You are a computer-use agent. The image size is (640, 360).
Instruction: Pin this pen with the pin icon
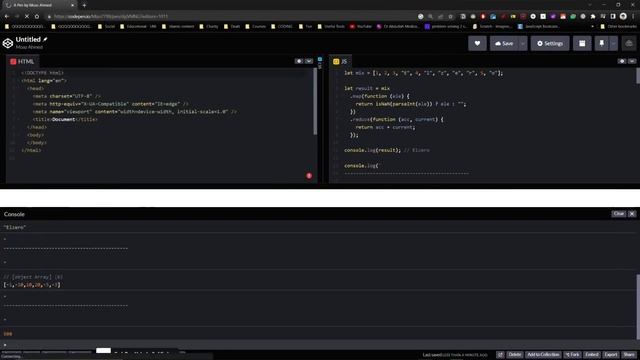click(602, 43)
